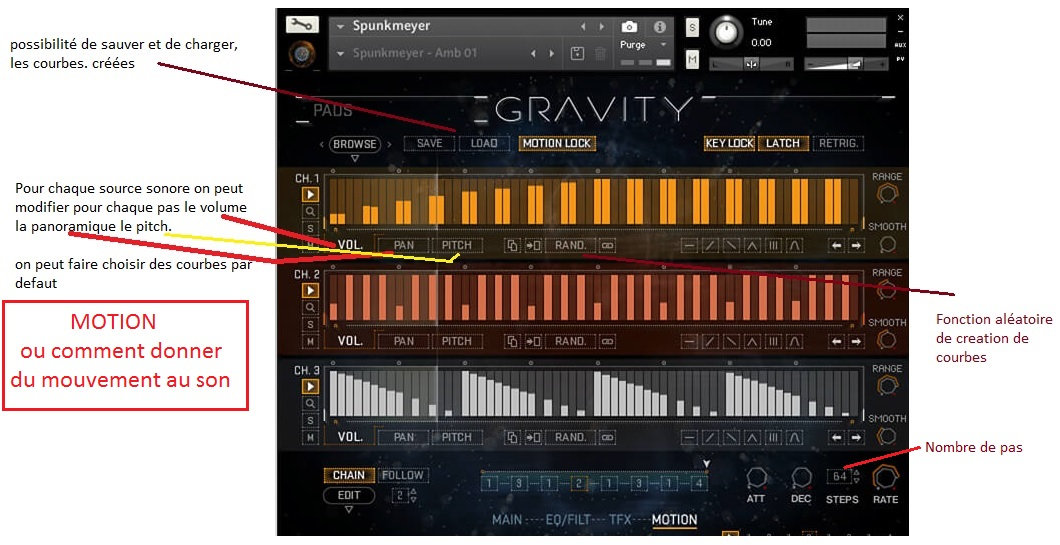Toggle CH. 3 play button
Viewport: 1060px width, 545px height.
(x=310, y=386)
